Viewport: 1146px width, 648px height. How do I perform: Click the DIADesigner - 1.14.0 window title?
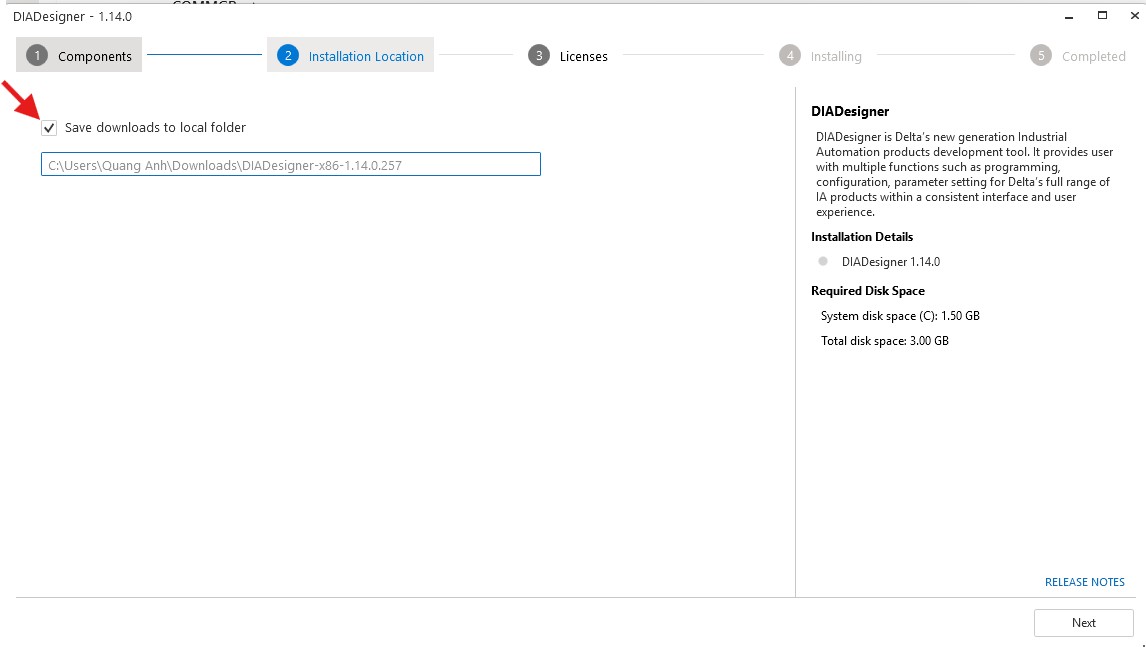72,16
